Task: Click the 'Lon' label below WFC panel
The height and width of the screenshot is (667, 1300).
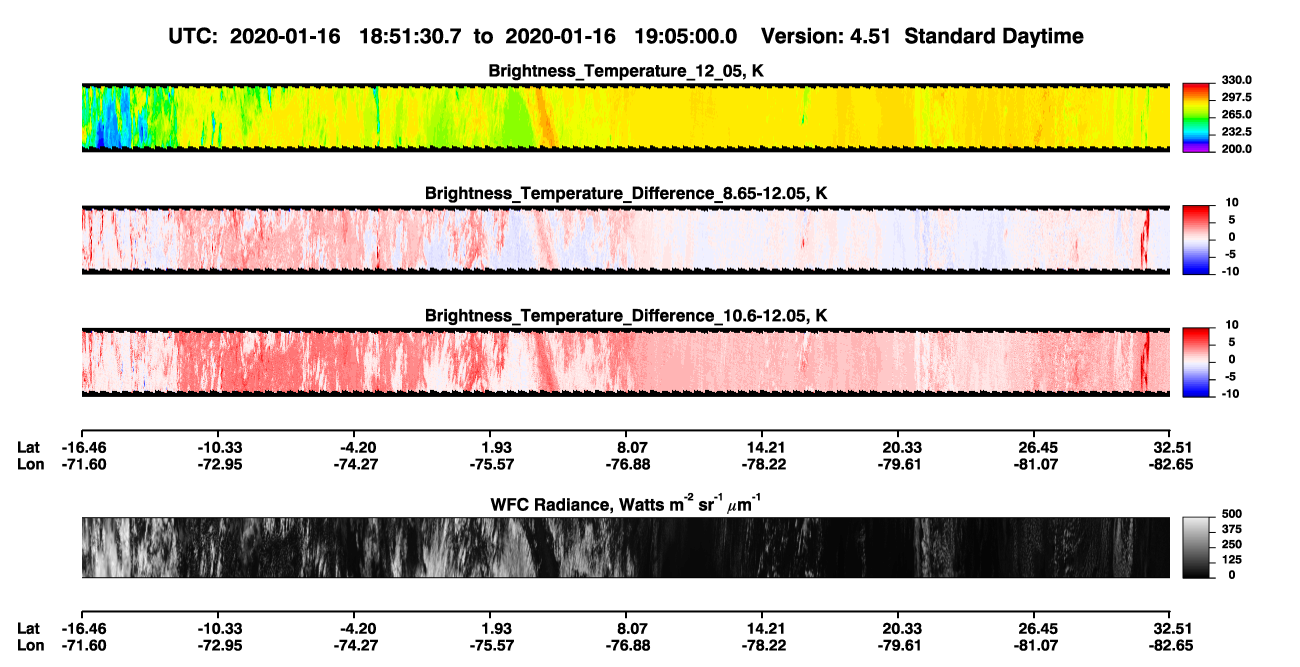Action: point(30,645)
